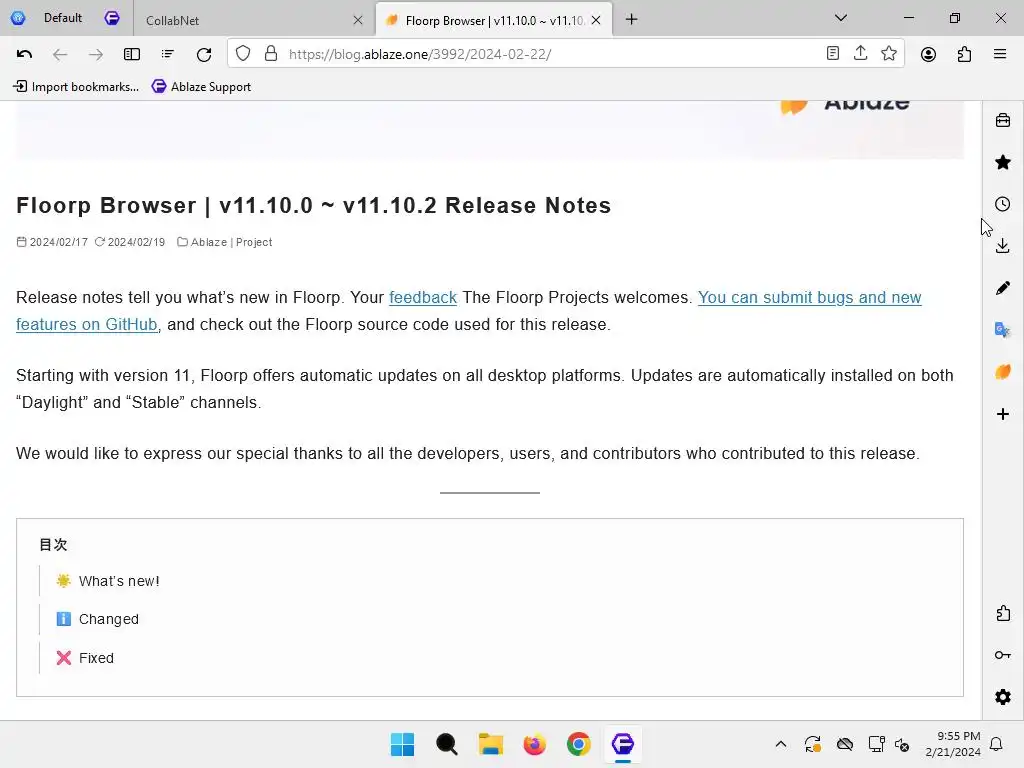
Task: Launch Google Chrome from taskbar
Action: (579, 744)
